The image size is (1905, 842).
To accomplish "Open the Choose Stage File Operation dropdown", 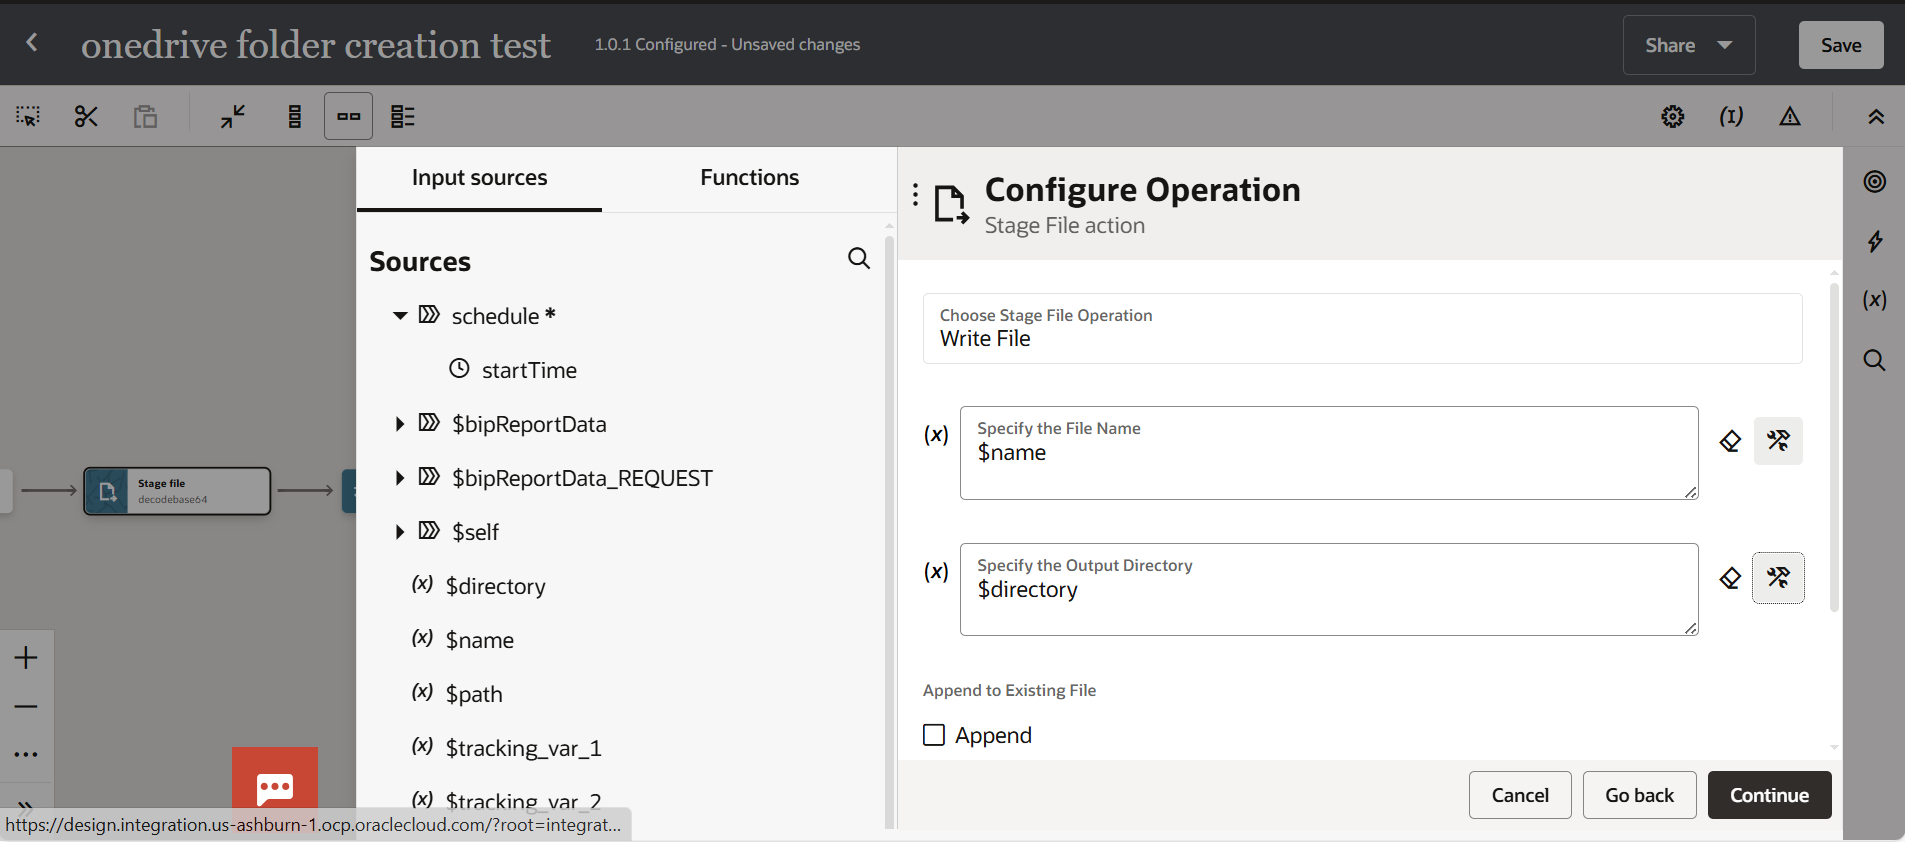I will coord(1362,328).
